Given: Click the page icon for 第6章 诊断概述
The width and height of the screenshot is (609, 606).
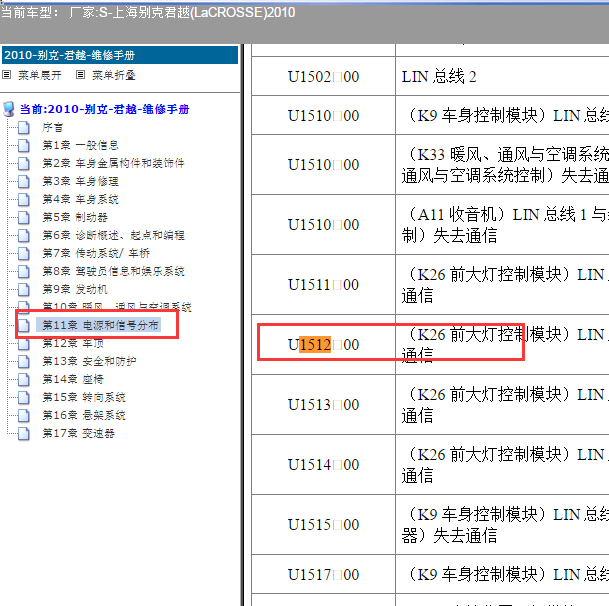Looking at the screenshot, I should pyautogui.click(x=24, y=235).
